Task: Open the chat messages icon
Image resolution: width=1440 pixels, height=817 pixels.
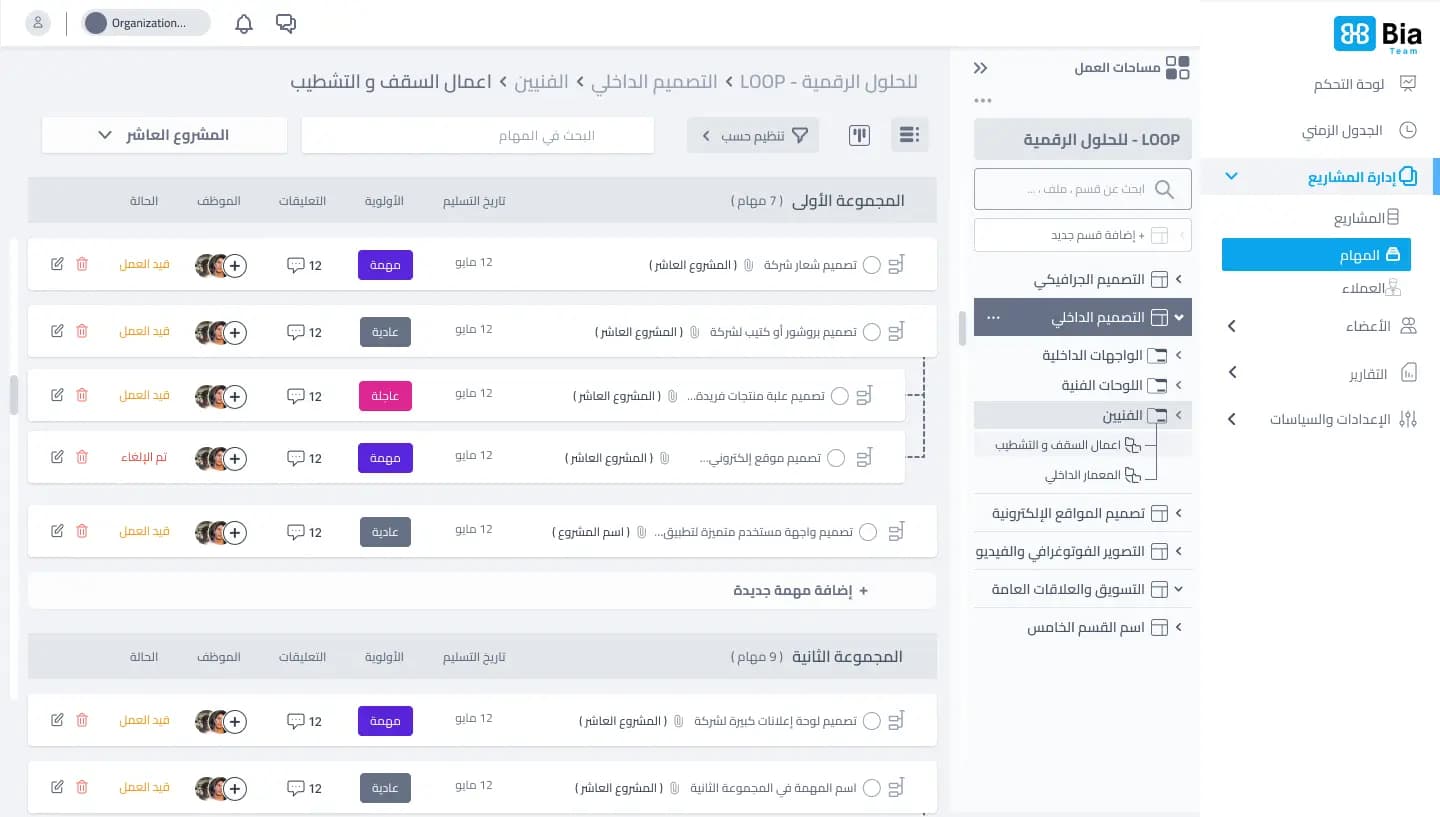Action: click(x=286, y=22)
